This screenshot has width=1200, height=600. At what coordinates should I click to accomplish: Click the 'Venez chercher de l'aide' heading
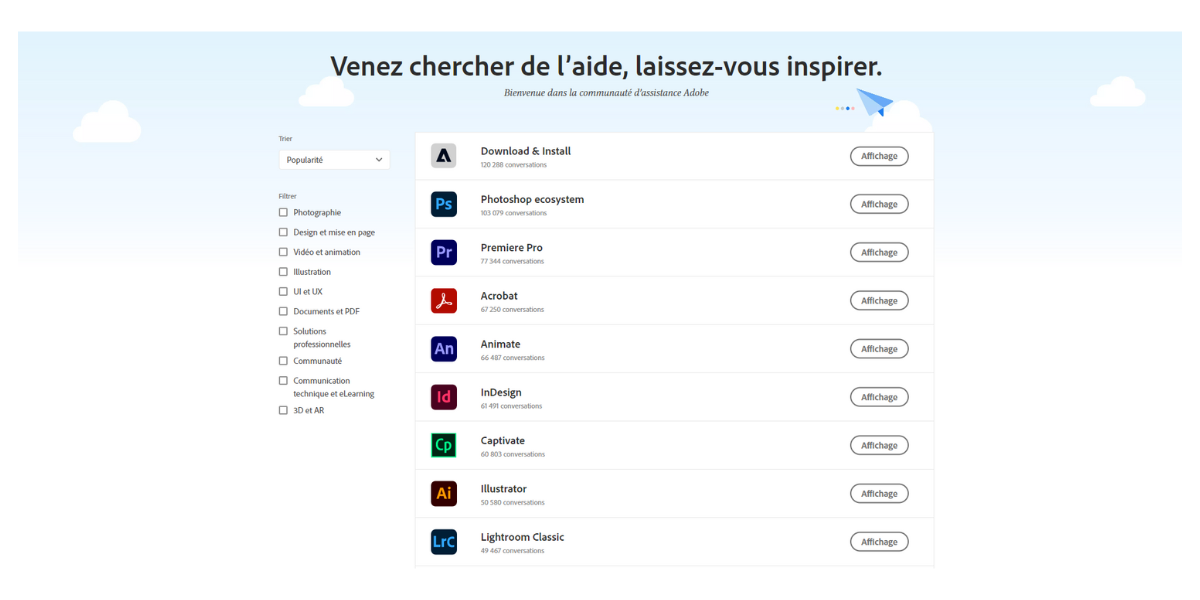[606, 66]
